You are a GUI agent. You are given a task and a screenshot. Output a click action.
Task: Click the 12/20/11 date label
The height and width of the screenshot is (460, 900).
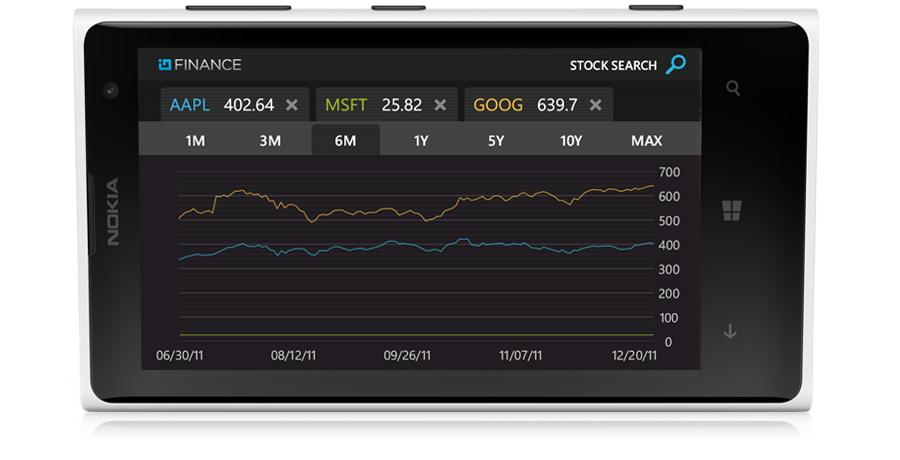(x=634, y=355)
